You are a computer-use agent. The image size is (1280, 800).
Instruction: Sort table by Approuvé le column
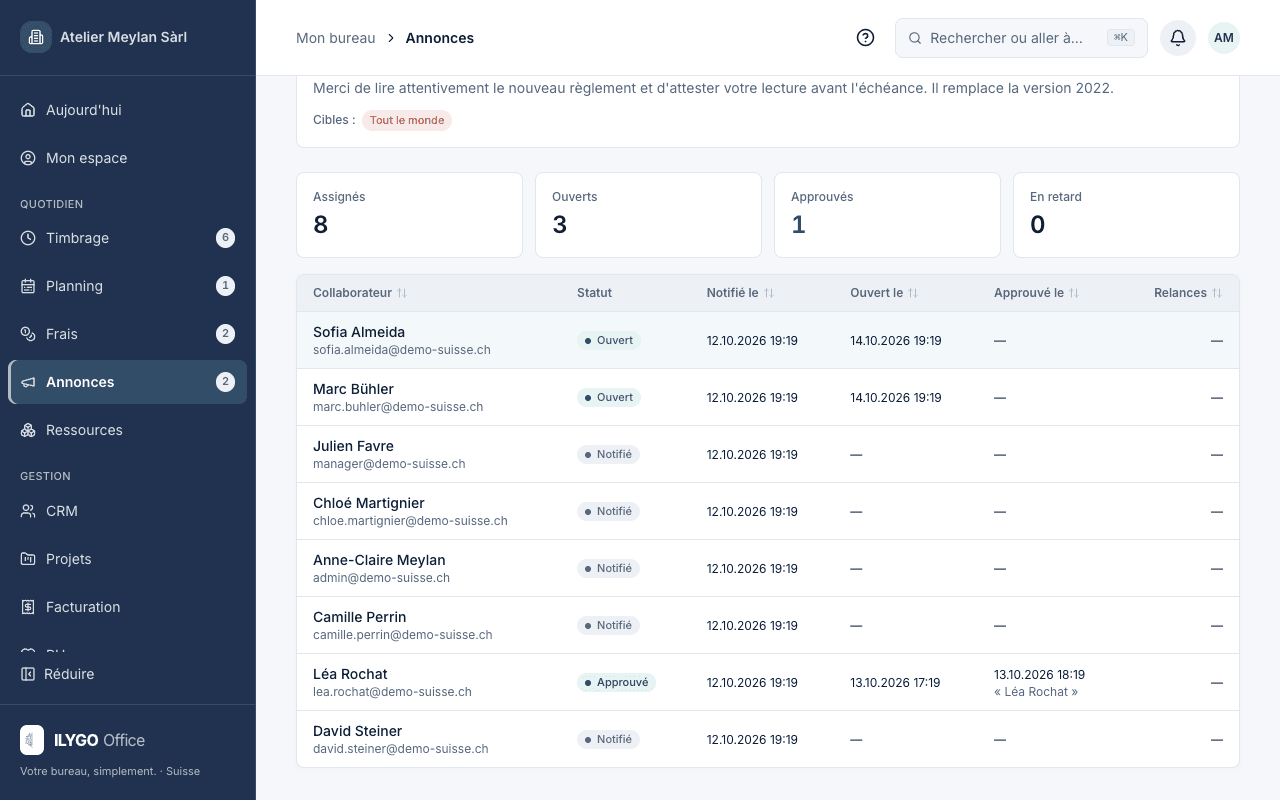[1036, 293]
